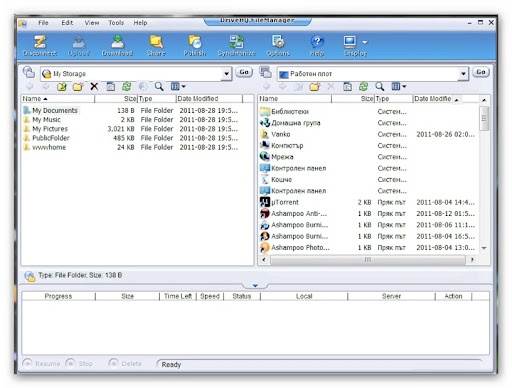This screenshot has height=388, width=512.
Task: Click the Download toolbar icon
Action: pyautogui.click(x=117, y=42)
